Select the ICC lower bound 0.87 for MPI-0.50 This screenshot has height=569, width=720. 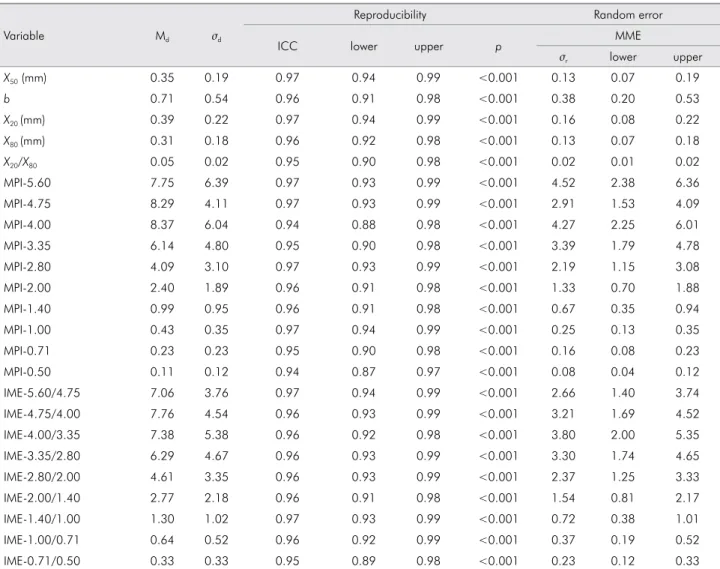(363, 372)
